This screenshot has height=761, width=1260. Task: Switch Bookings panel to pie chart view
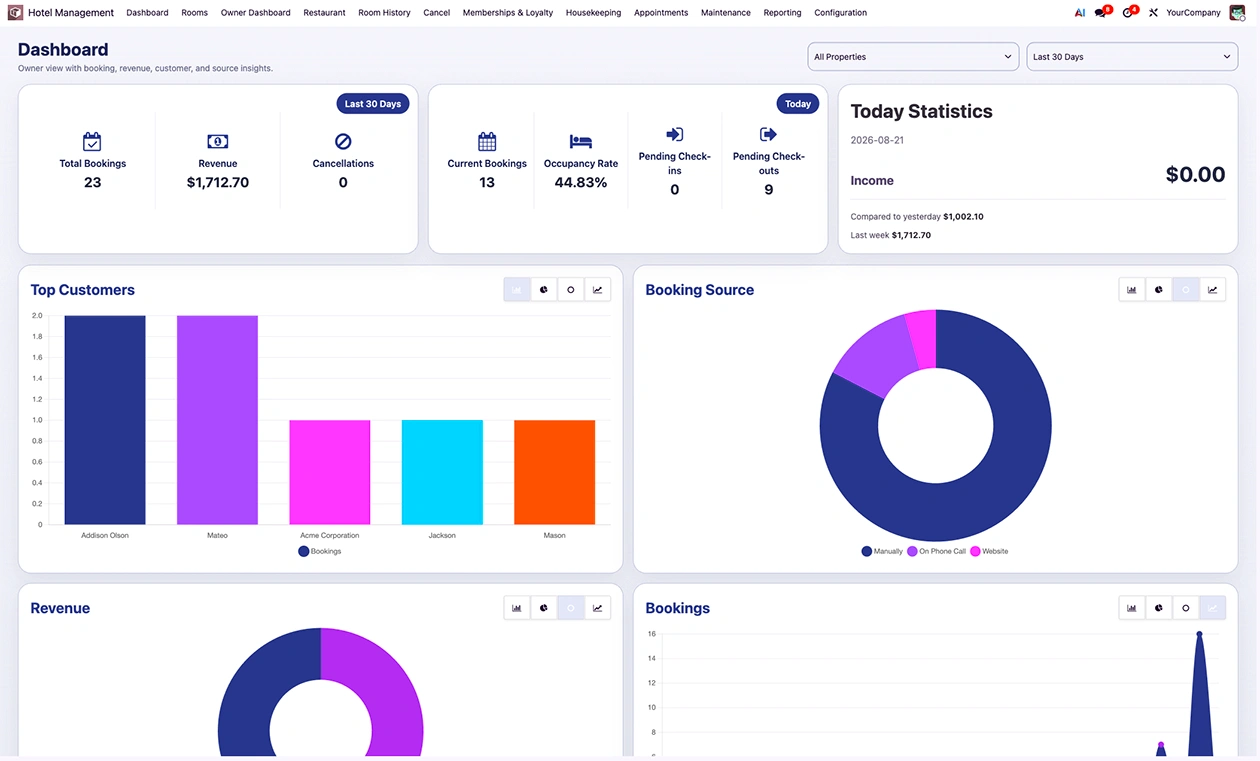1159,608
